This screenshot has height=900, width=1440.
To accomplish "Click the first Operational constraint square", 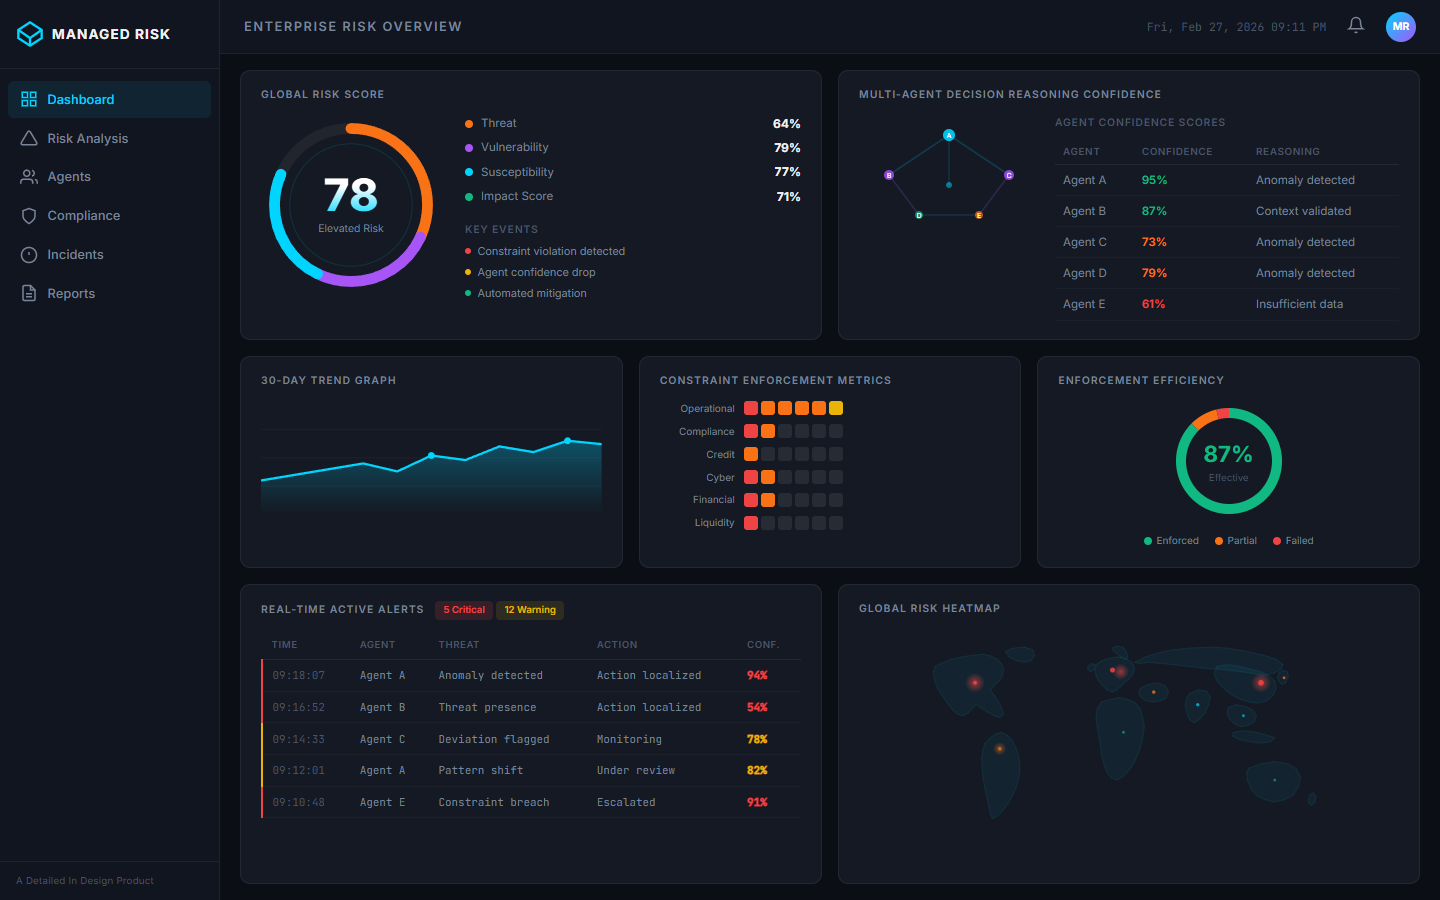I will coord(751,408).
